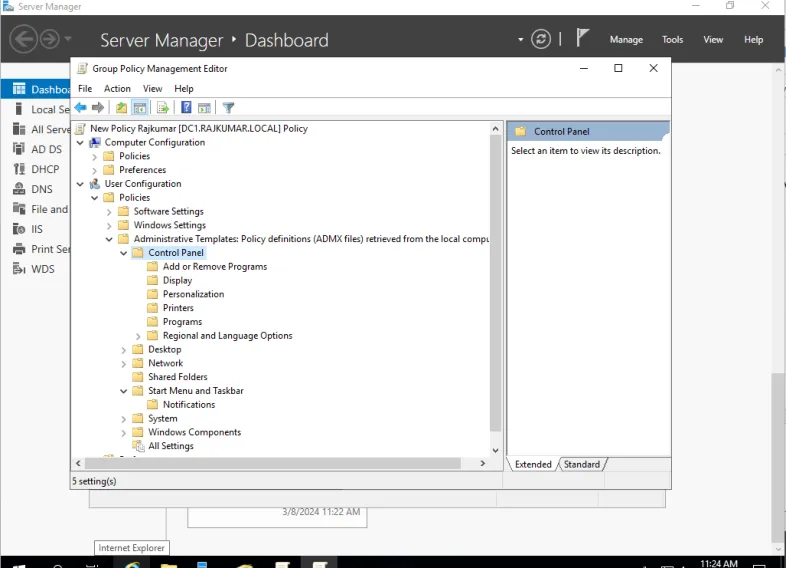Expand Windows Settings node
Screen dimensions: 786x568
[x=109, y=226]
